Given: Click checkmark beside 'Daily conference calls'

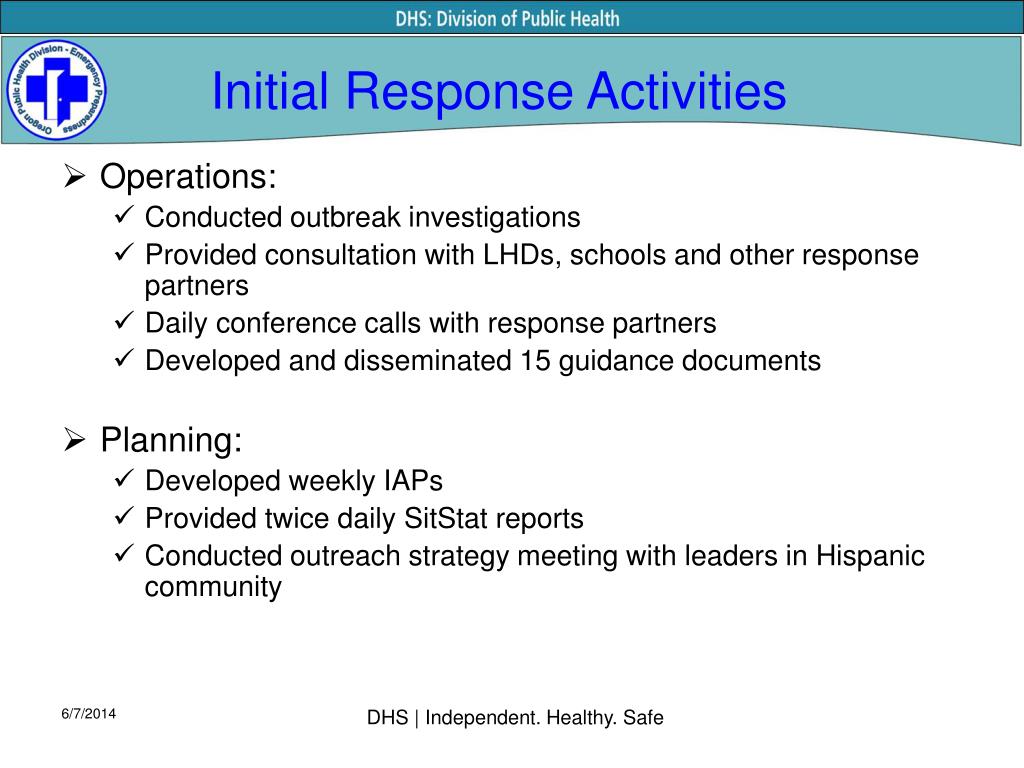Looking at the screenshot, I should [123, 320].
